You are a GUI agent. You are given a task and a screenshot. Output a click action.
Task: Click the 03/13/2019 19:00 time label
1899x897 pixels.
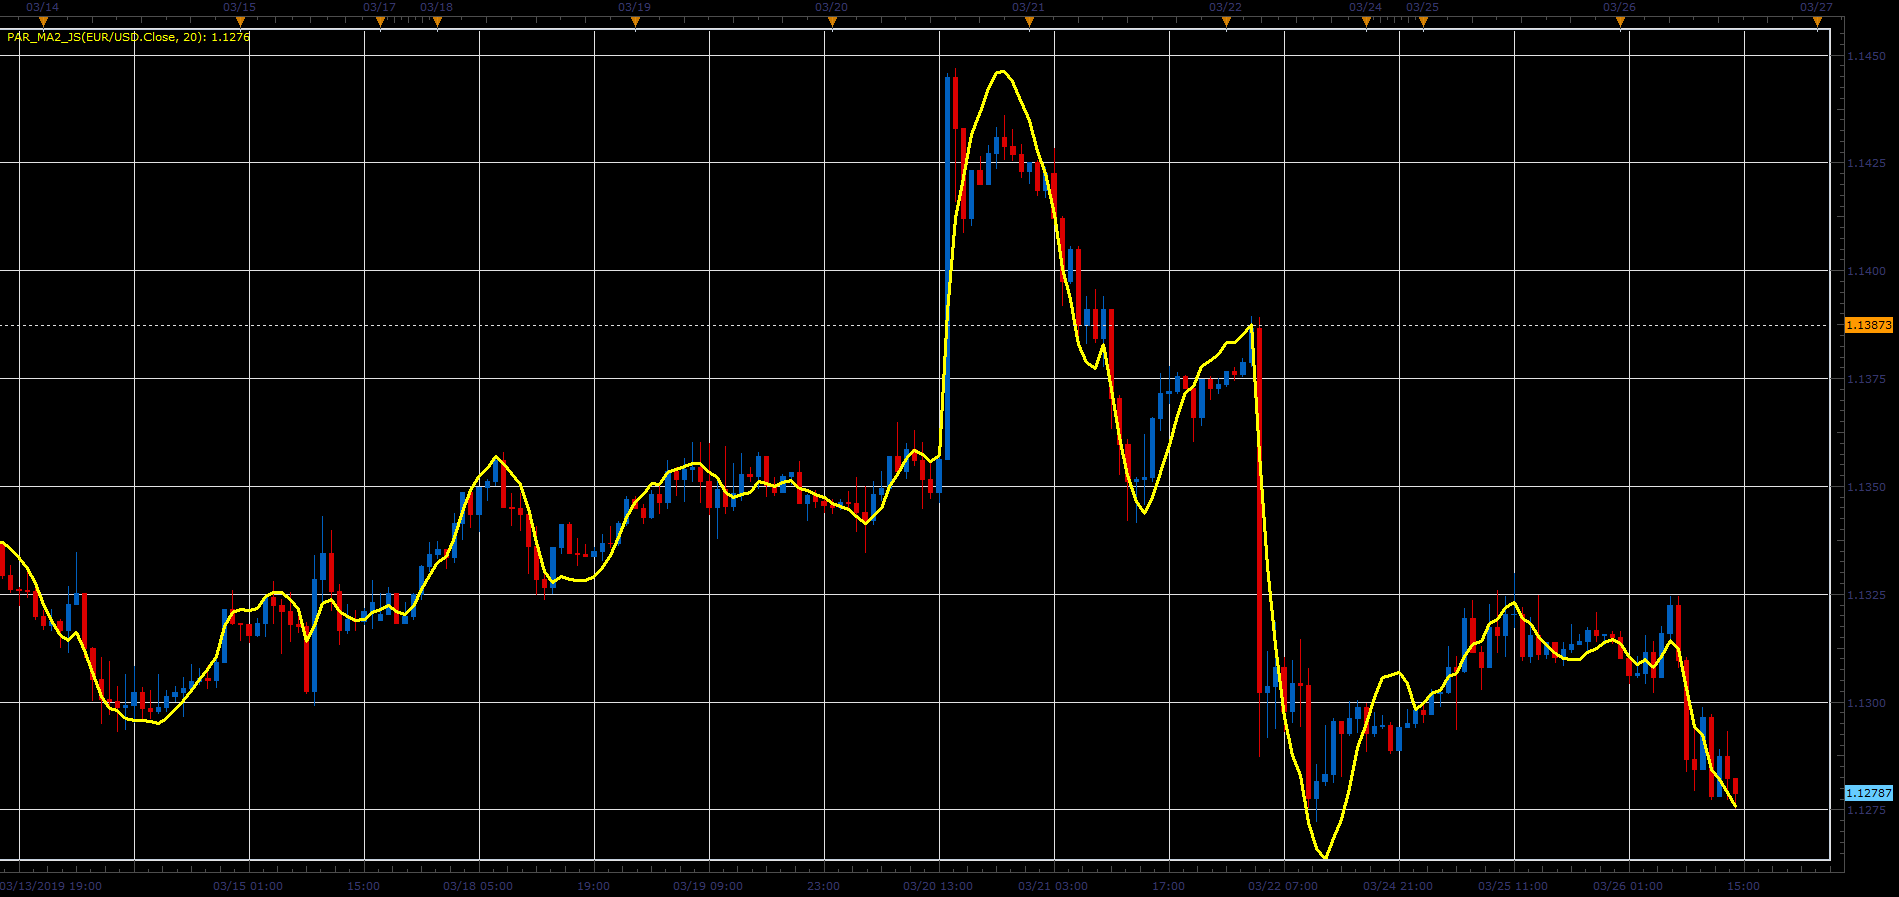pyautogui.click(x=51, y=886)
